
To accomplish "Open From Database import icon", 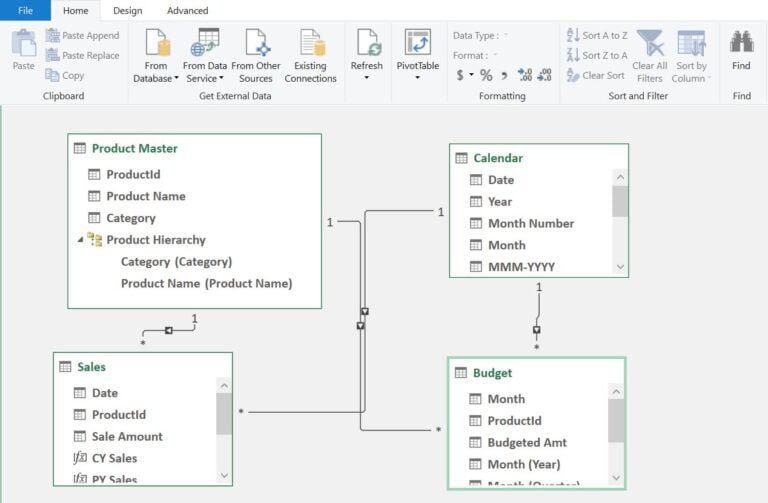I will (156, 44).
